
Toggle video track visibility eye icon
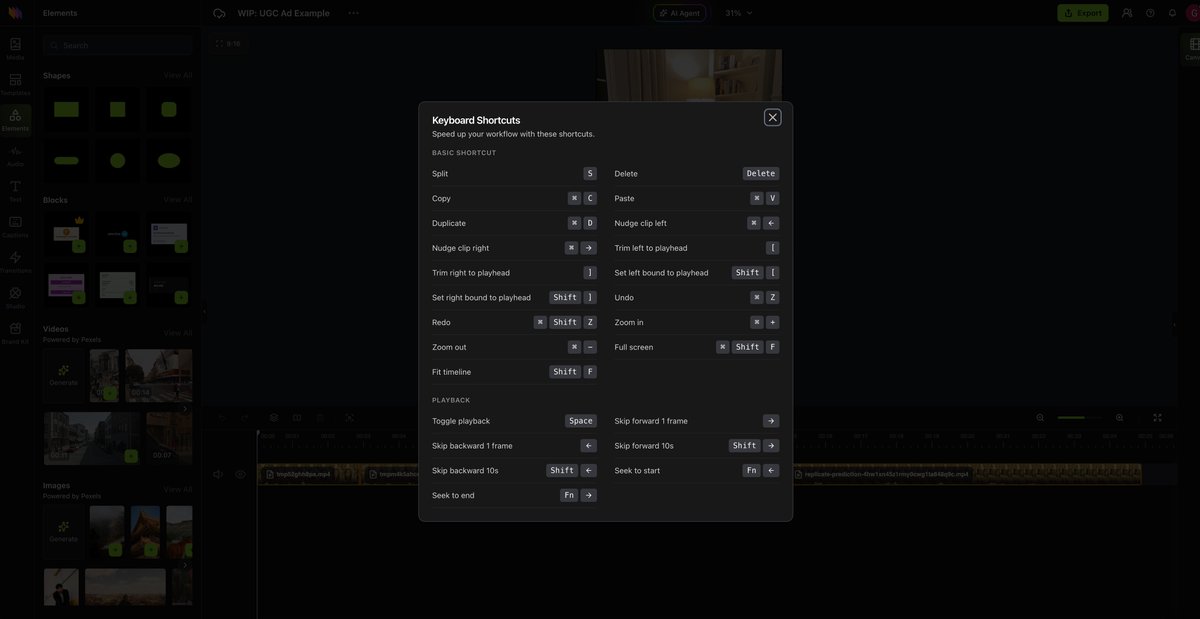pyautogui.click(x=240, y=474)
